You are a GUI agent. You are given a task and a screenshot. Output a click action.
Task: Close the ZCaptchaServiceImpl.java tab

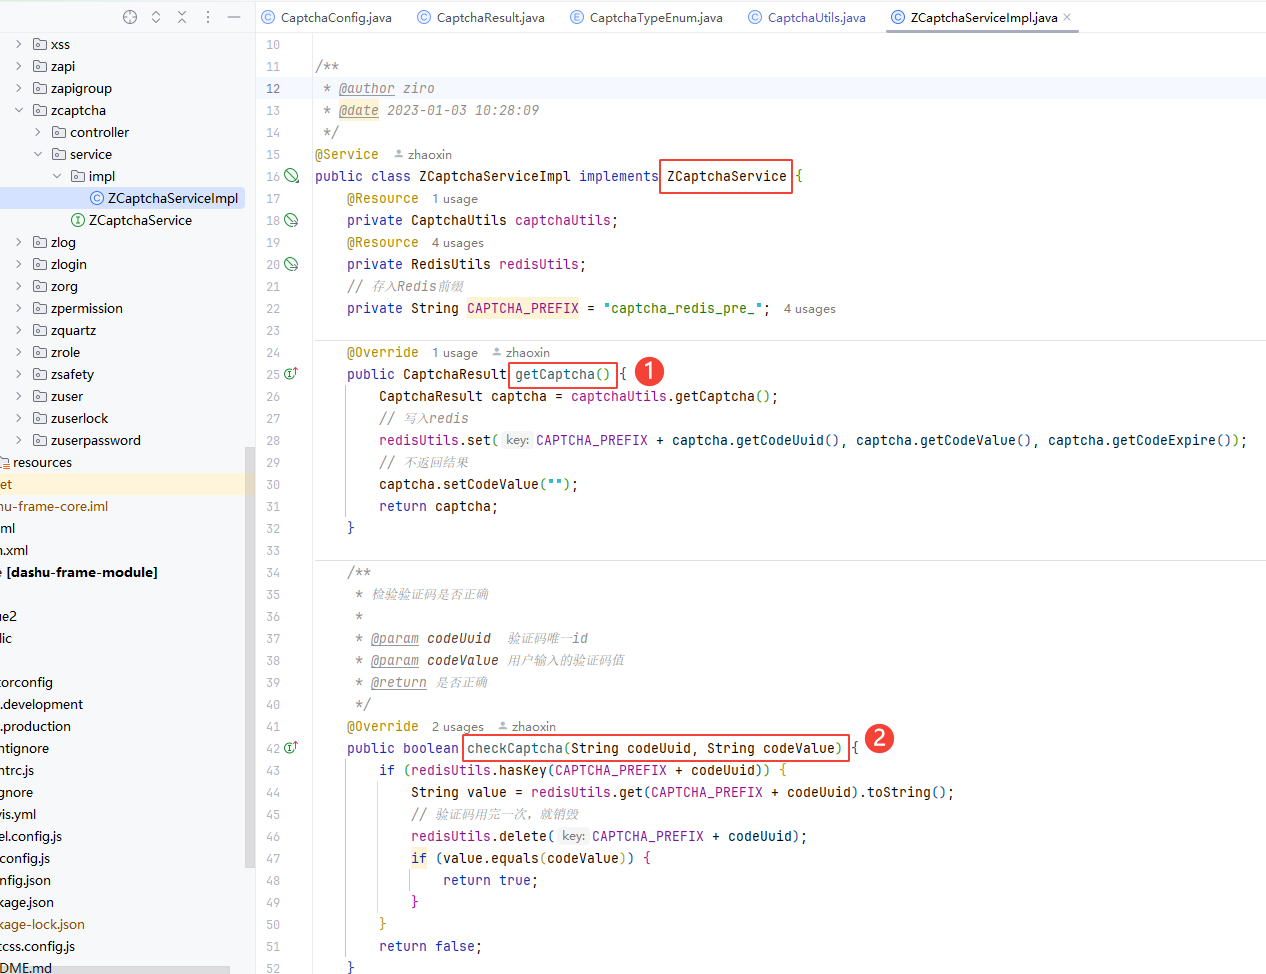(x=1067, y=17)
